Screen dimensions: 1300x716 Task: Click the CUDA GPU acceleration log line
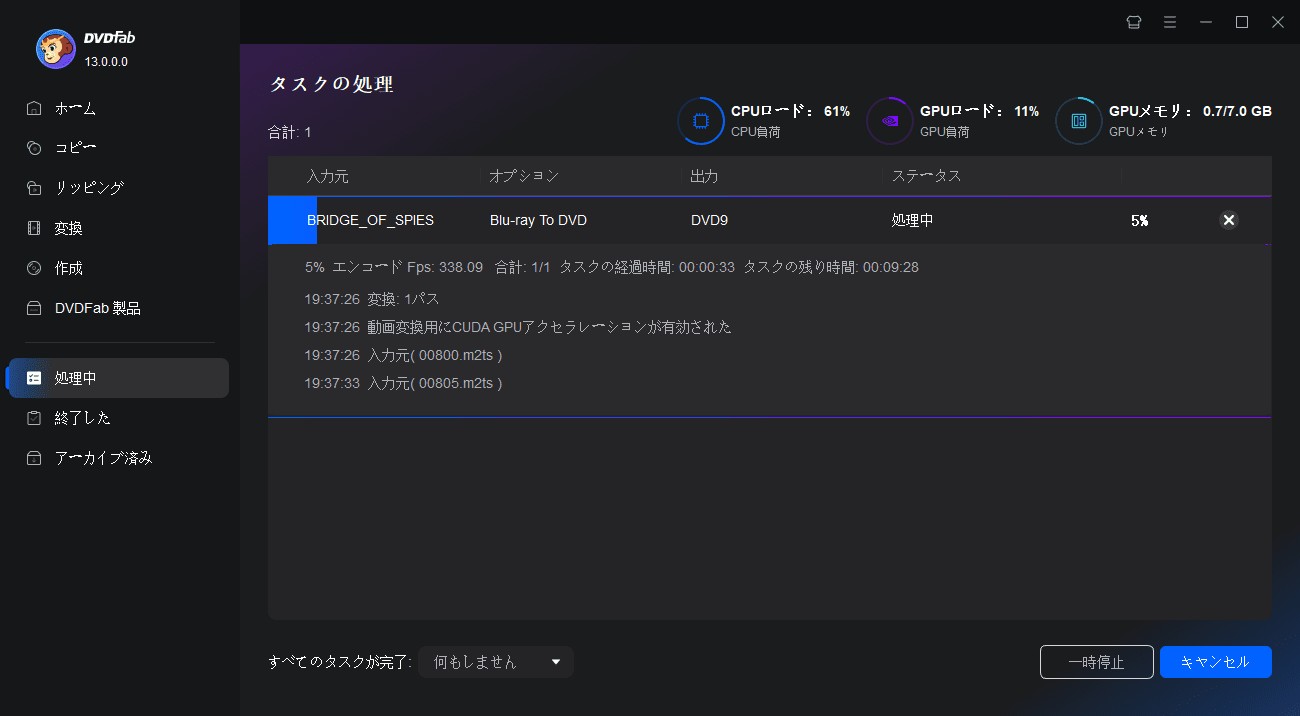[518, 327]
